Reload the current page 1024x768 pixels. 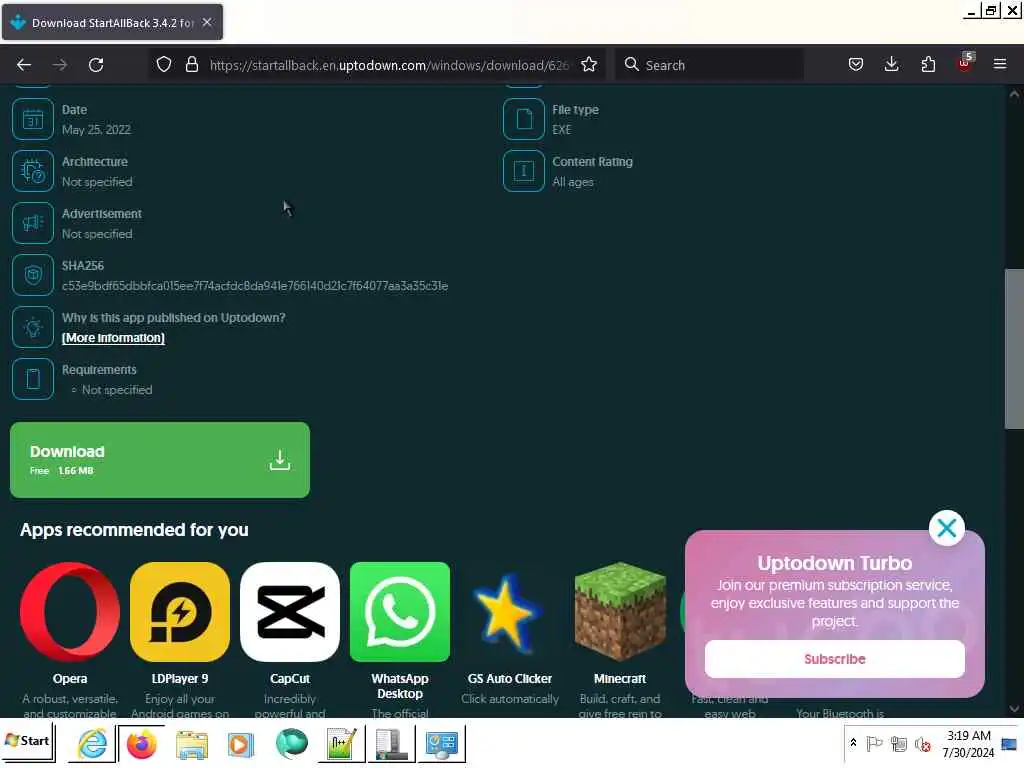pyautogui.click(x=96, y=65)
